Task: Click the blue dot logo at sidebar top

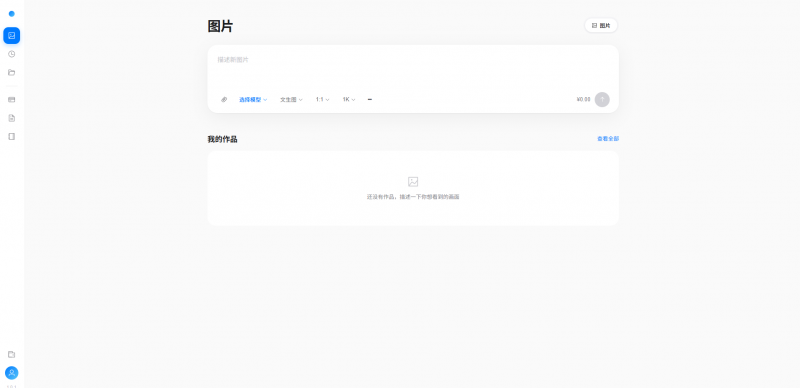Action: [12, 14]
